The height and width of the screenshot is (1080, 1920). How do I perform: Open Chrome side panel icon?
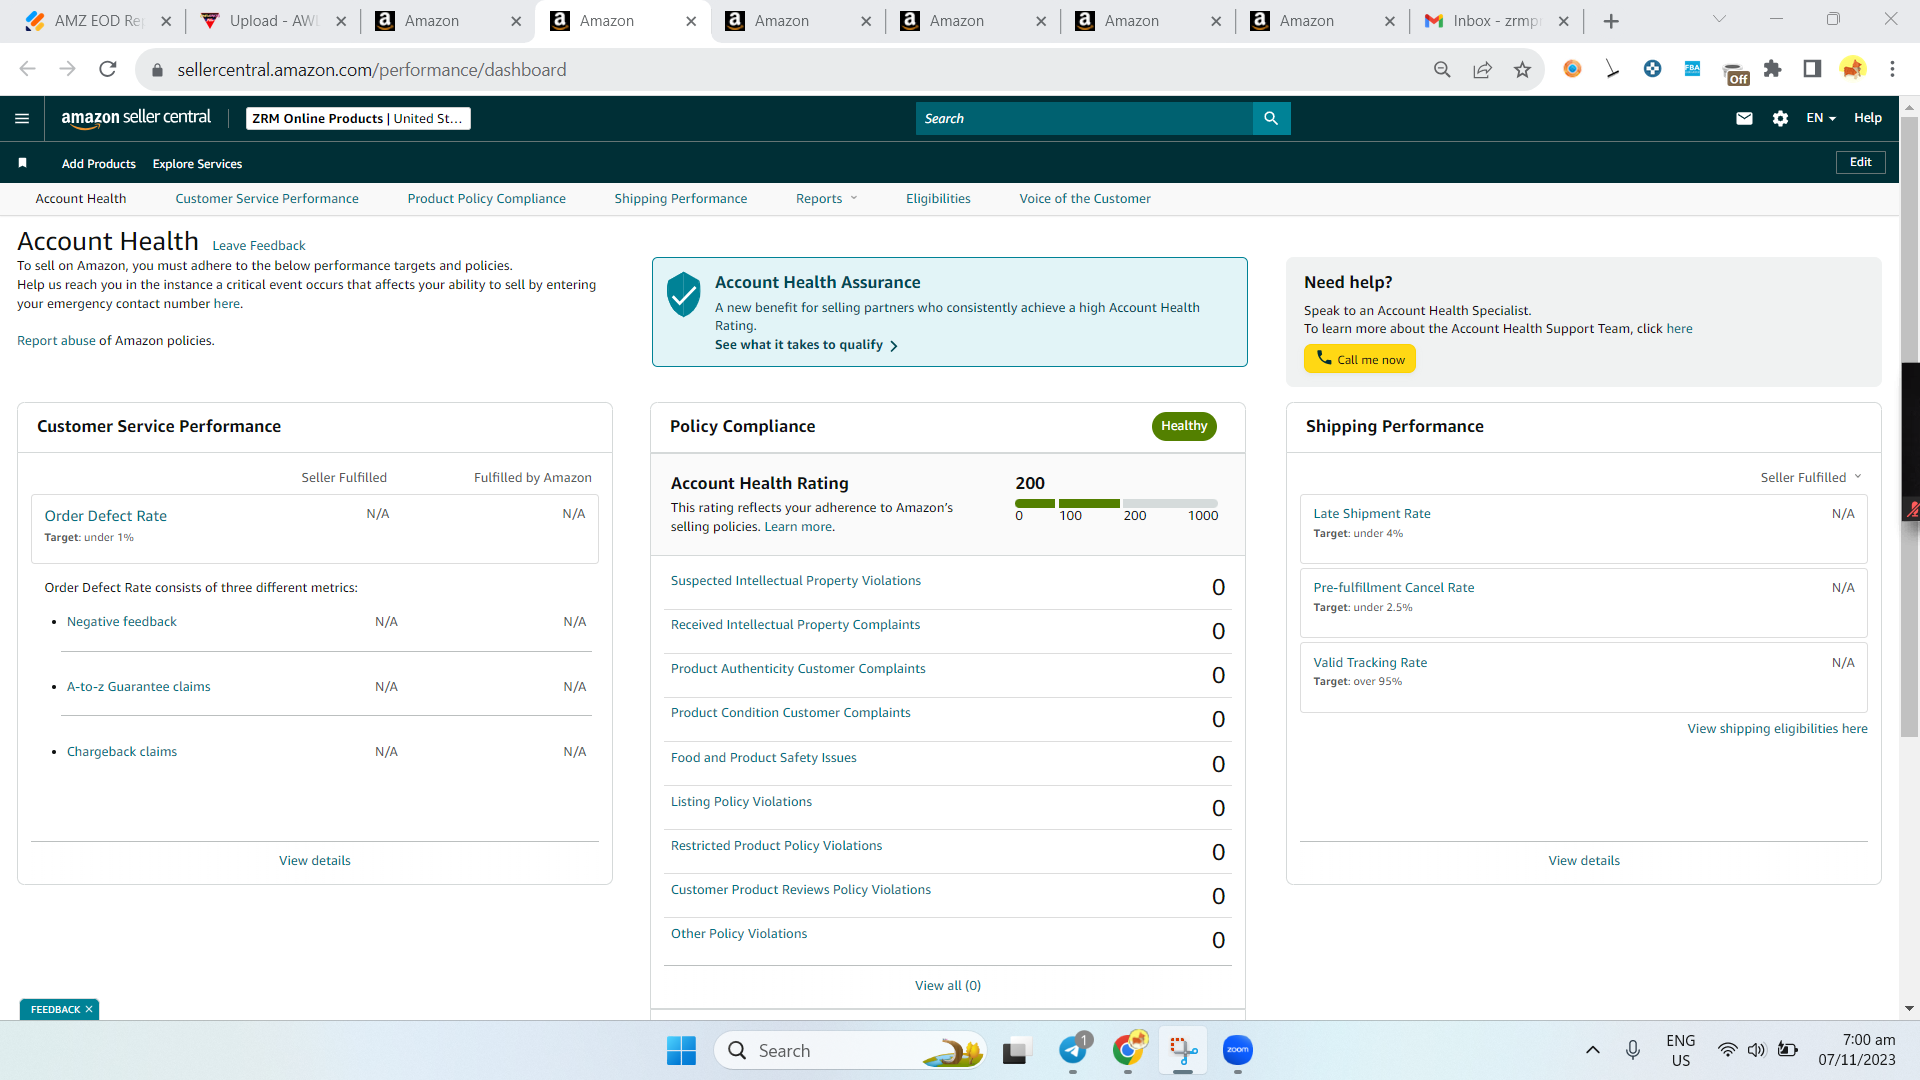(x=1812, y=69)
